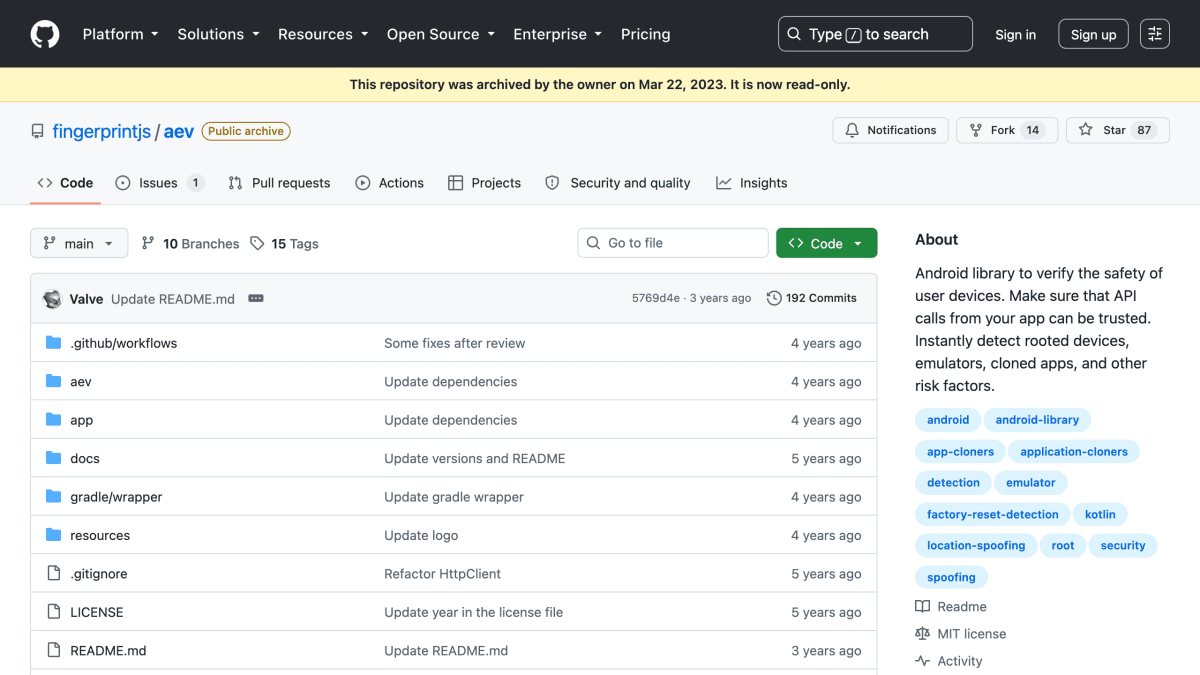Click 'Some fixes after review' commit message
This screenshot has width=1200, height=675.
point(455,343)
